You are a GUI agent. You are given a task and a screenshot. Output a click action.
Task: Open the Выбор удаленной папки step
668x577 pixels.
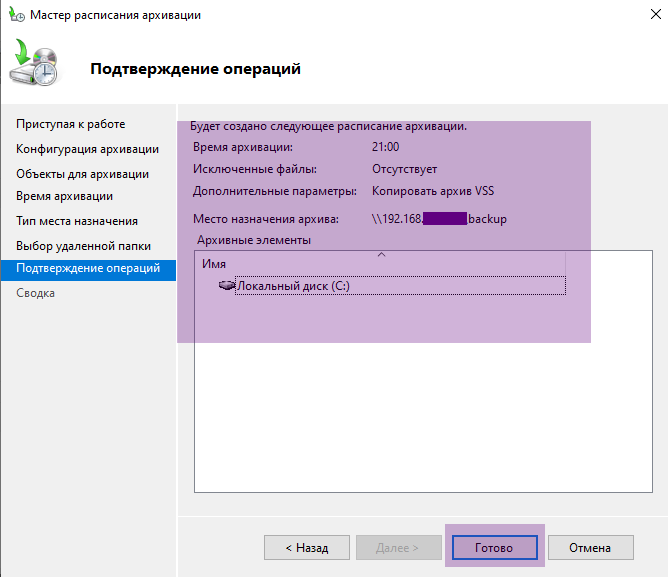84,246
